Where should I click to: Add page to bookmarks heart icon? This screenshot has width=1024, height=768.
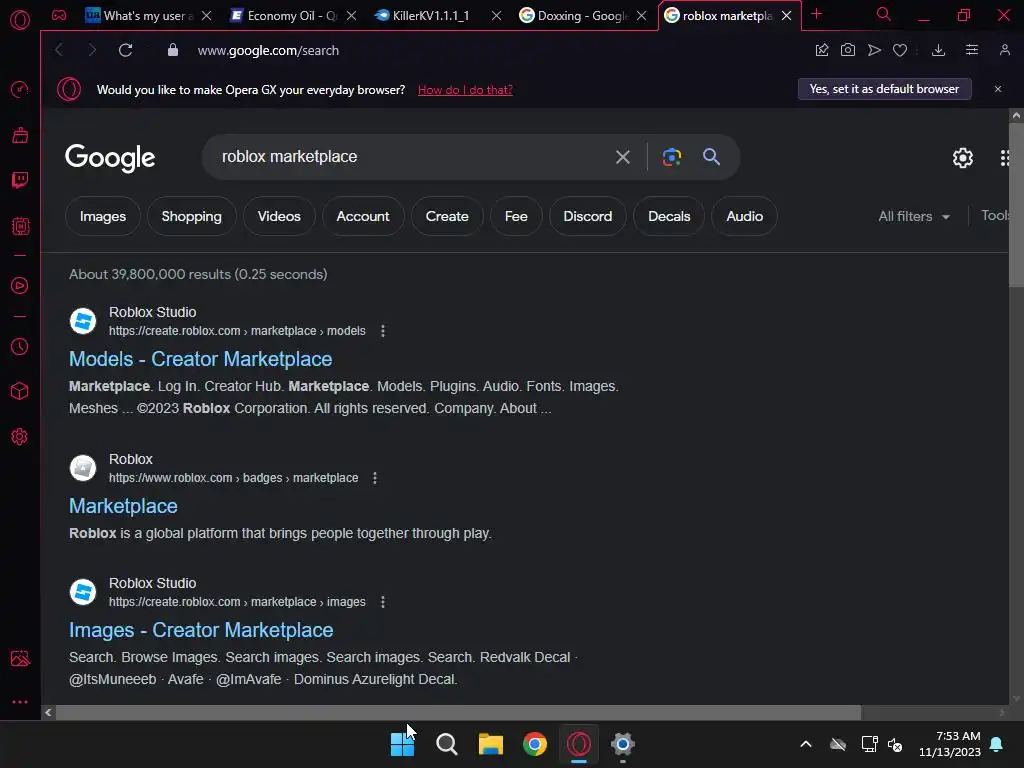click(900, 50)
